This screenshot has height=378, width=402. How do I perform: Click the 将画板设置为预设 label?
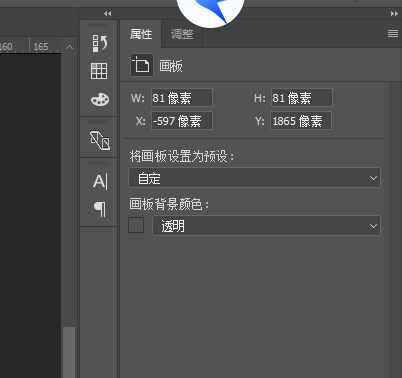coord(182,156)
